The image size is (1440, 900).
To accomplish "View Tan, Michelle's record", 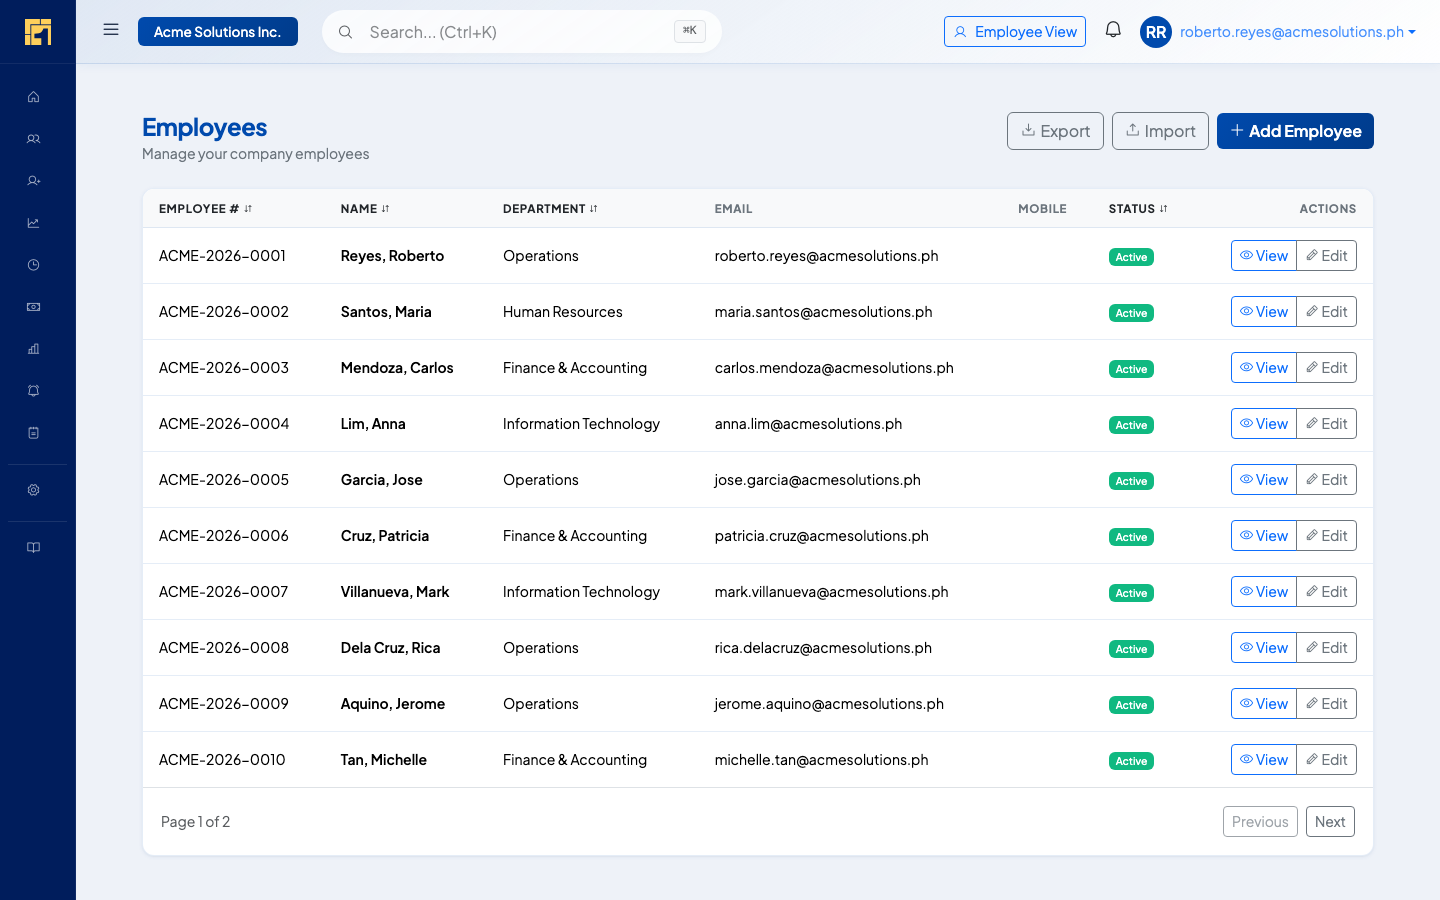I will (1264, 760).
